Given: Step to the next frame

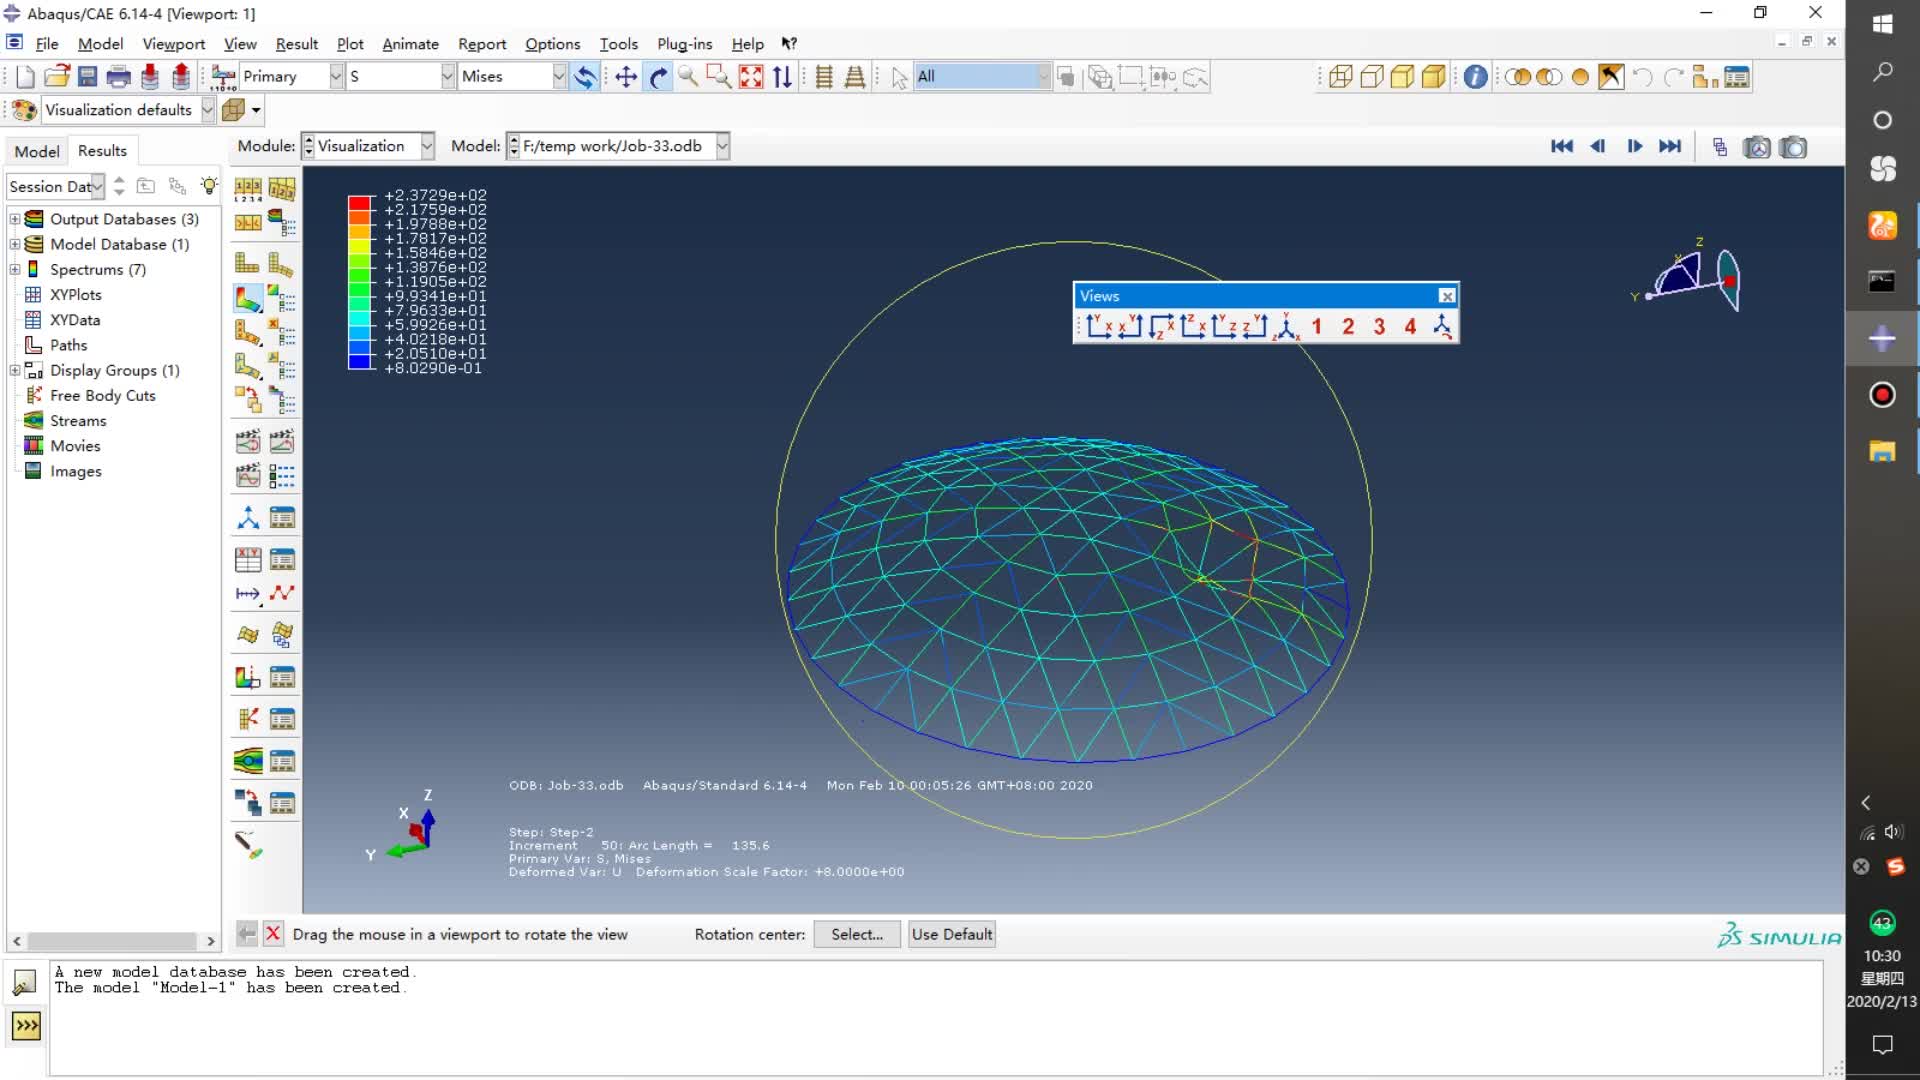Looking at the screenshot, I should coord(1635,146).
